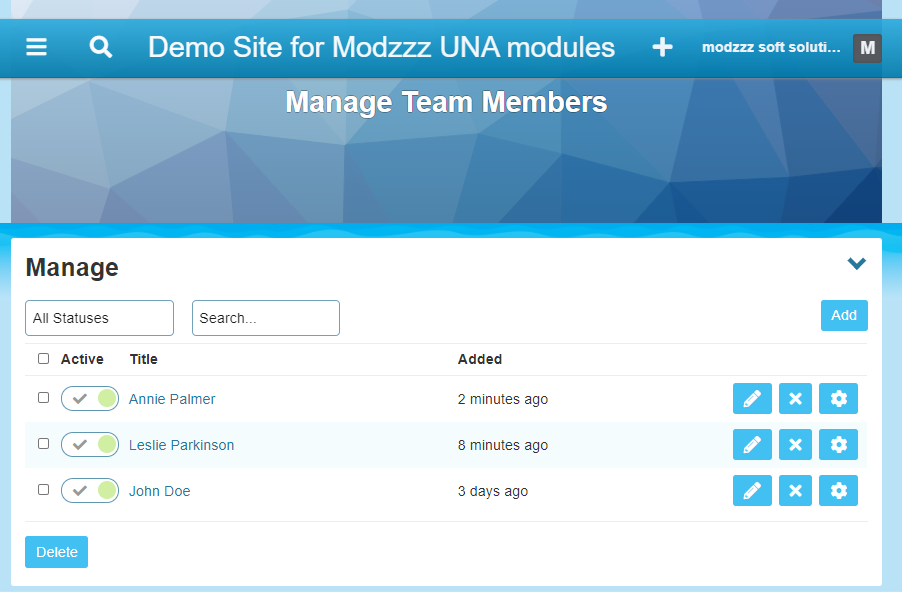
Task: Check the box beside Leslie Parkinson
Action: [x=43, y=444]
